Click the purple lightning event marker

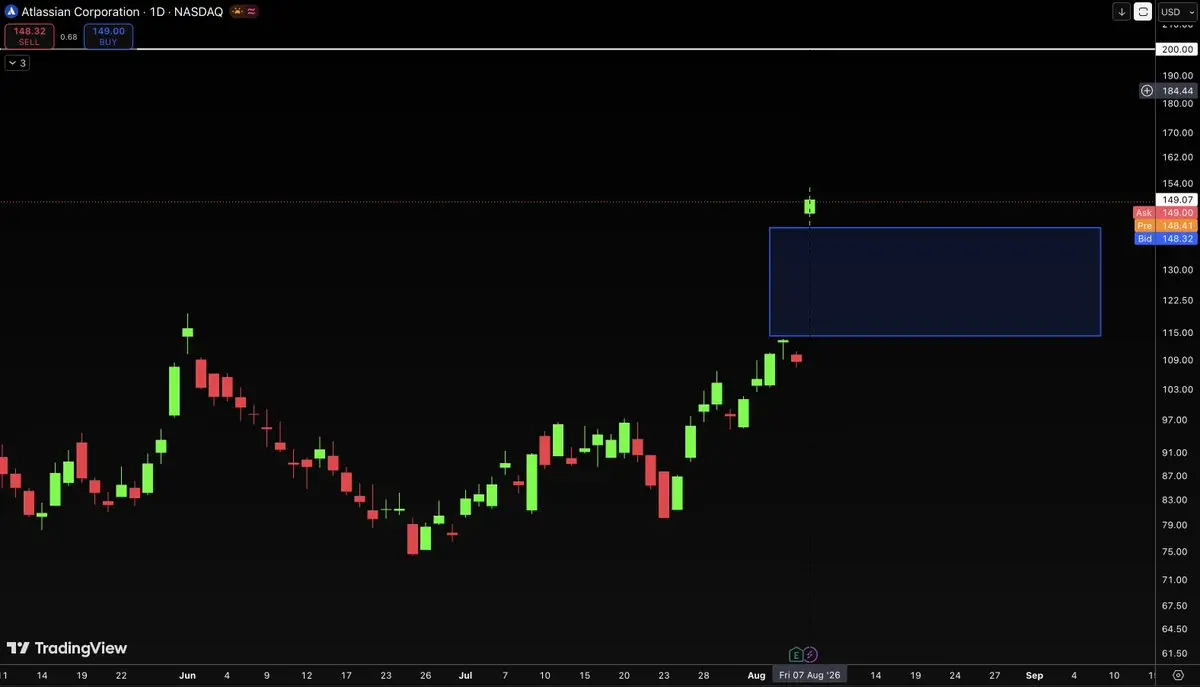tap(810, 655)
